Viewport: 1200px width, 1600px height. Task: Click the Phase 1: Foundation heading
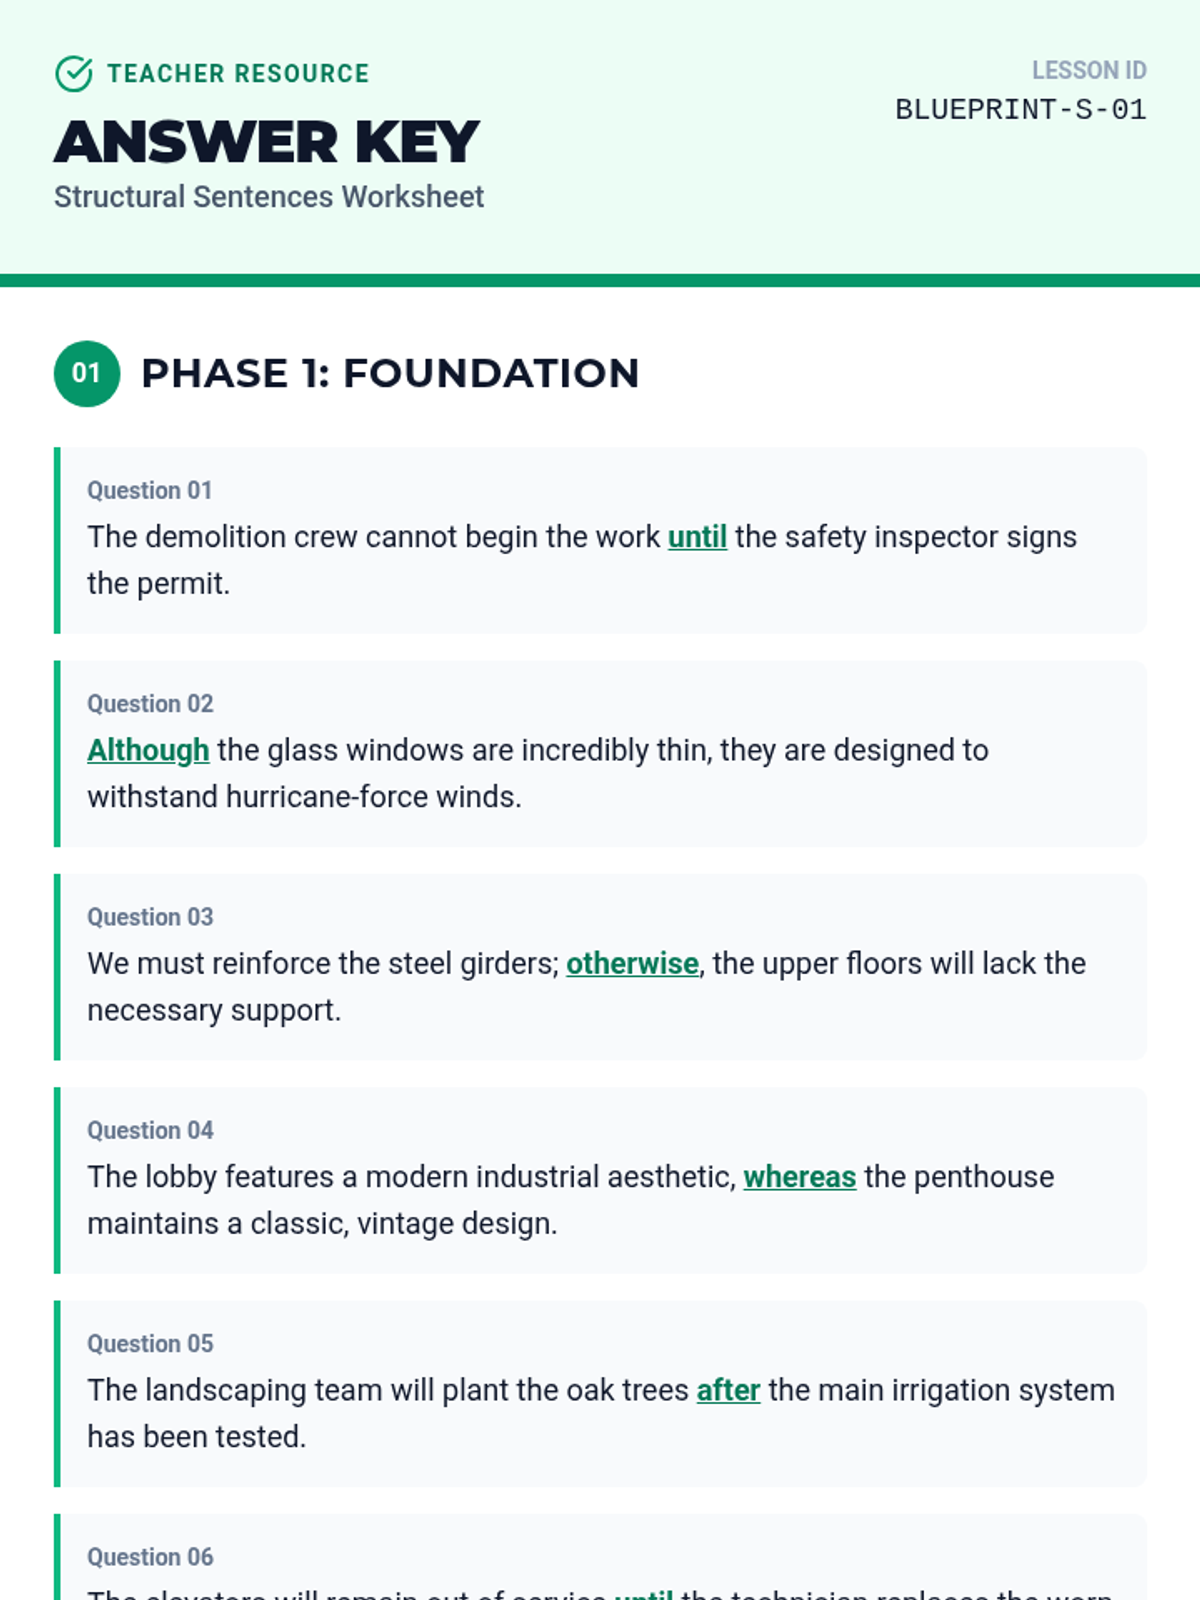click(x=390, y=374)
